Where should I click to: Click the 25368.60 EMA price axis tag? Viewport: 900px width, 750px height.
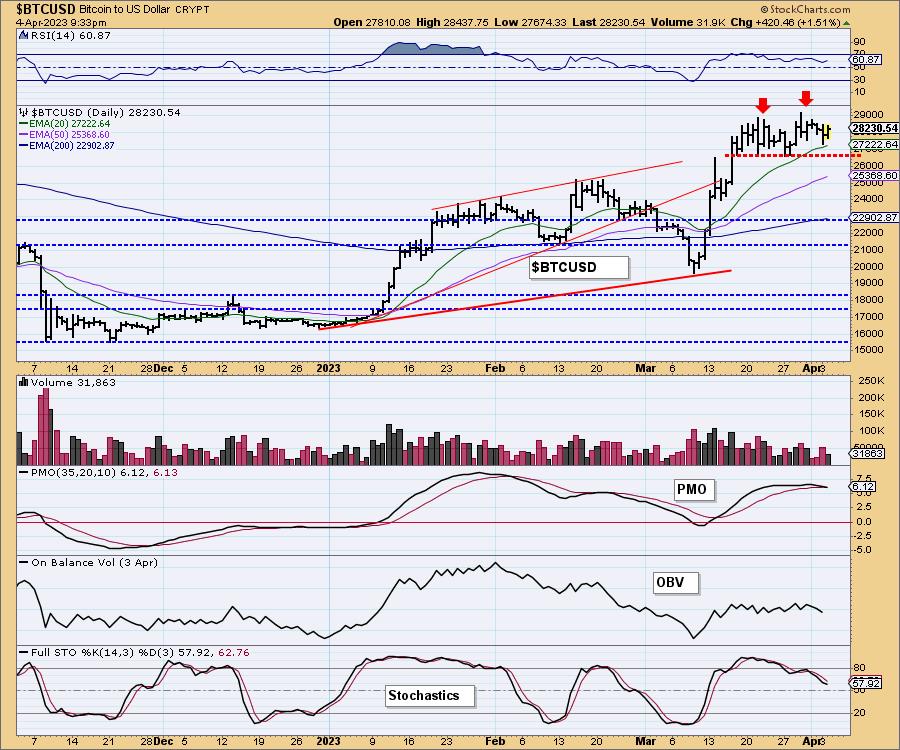pos(875,176)
